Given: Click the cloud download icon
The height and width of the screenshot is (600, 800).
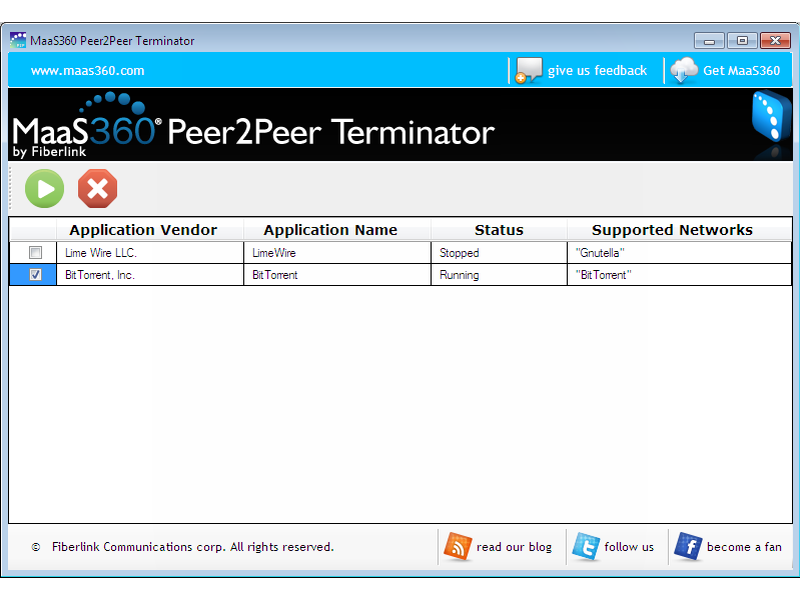Looking at the screenshot, I should (x=684, y=70).
